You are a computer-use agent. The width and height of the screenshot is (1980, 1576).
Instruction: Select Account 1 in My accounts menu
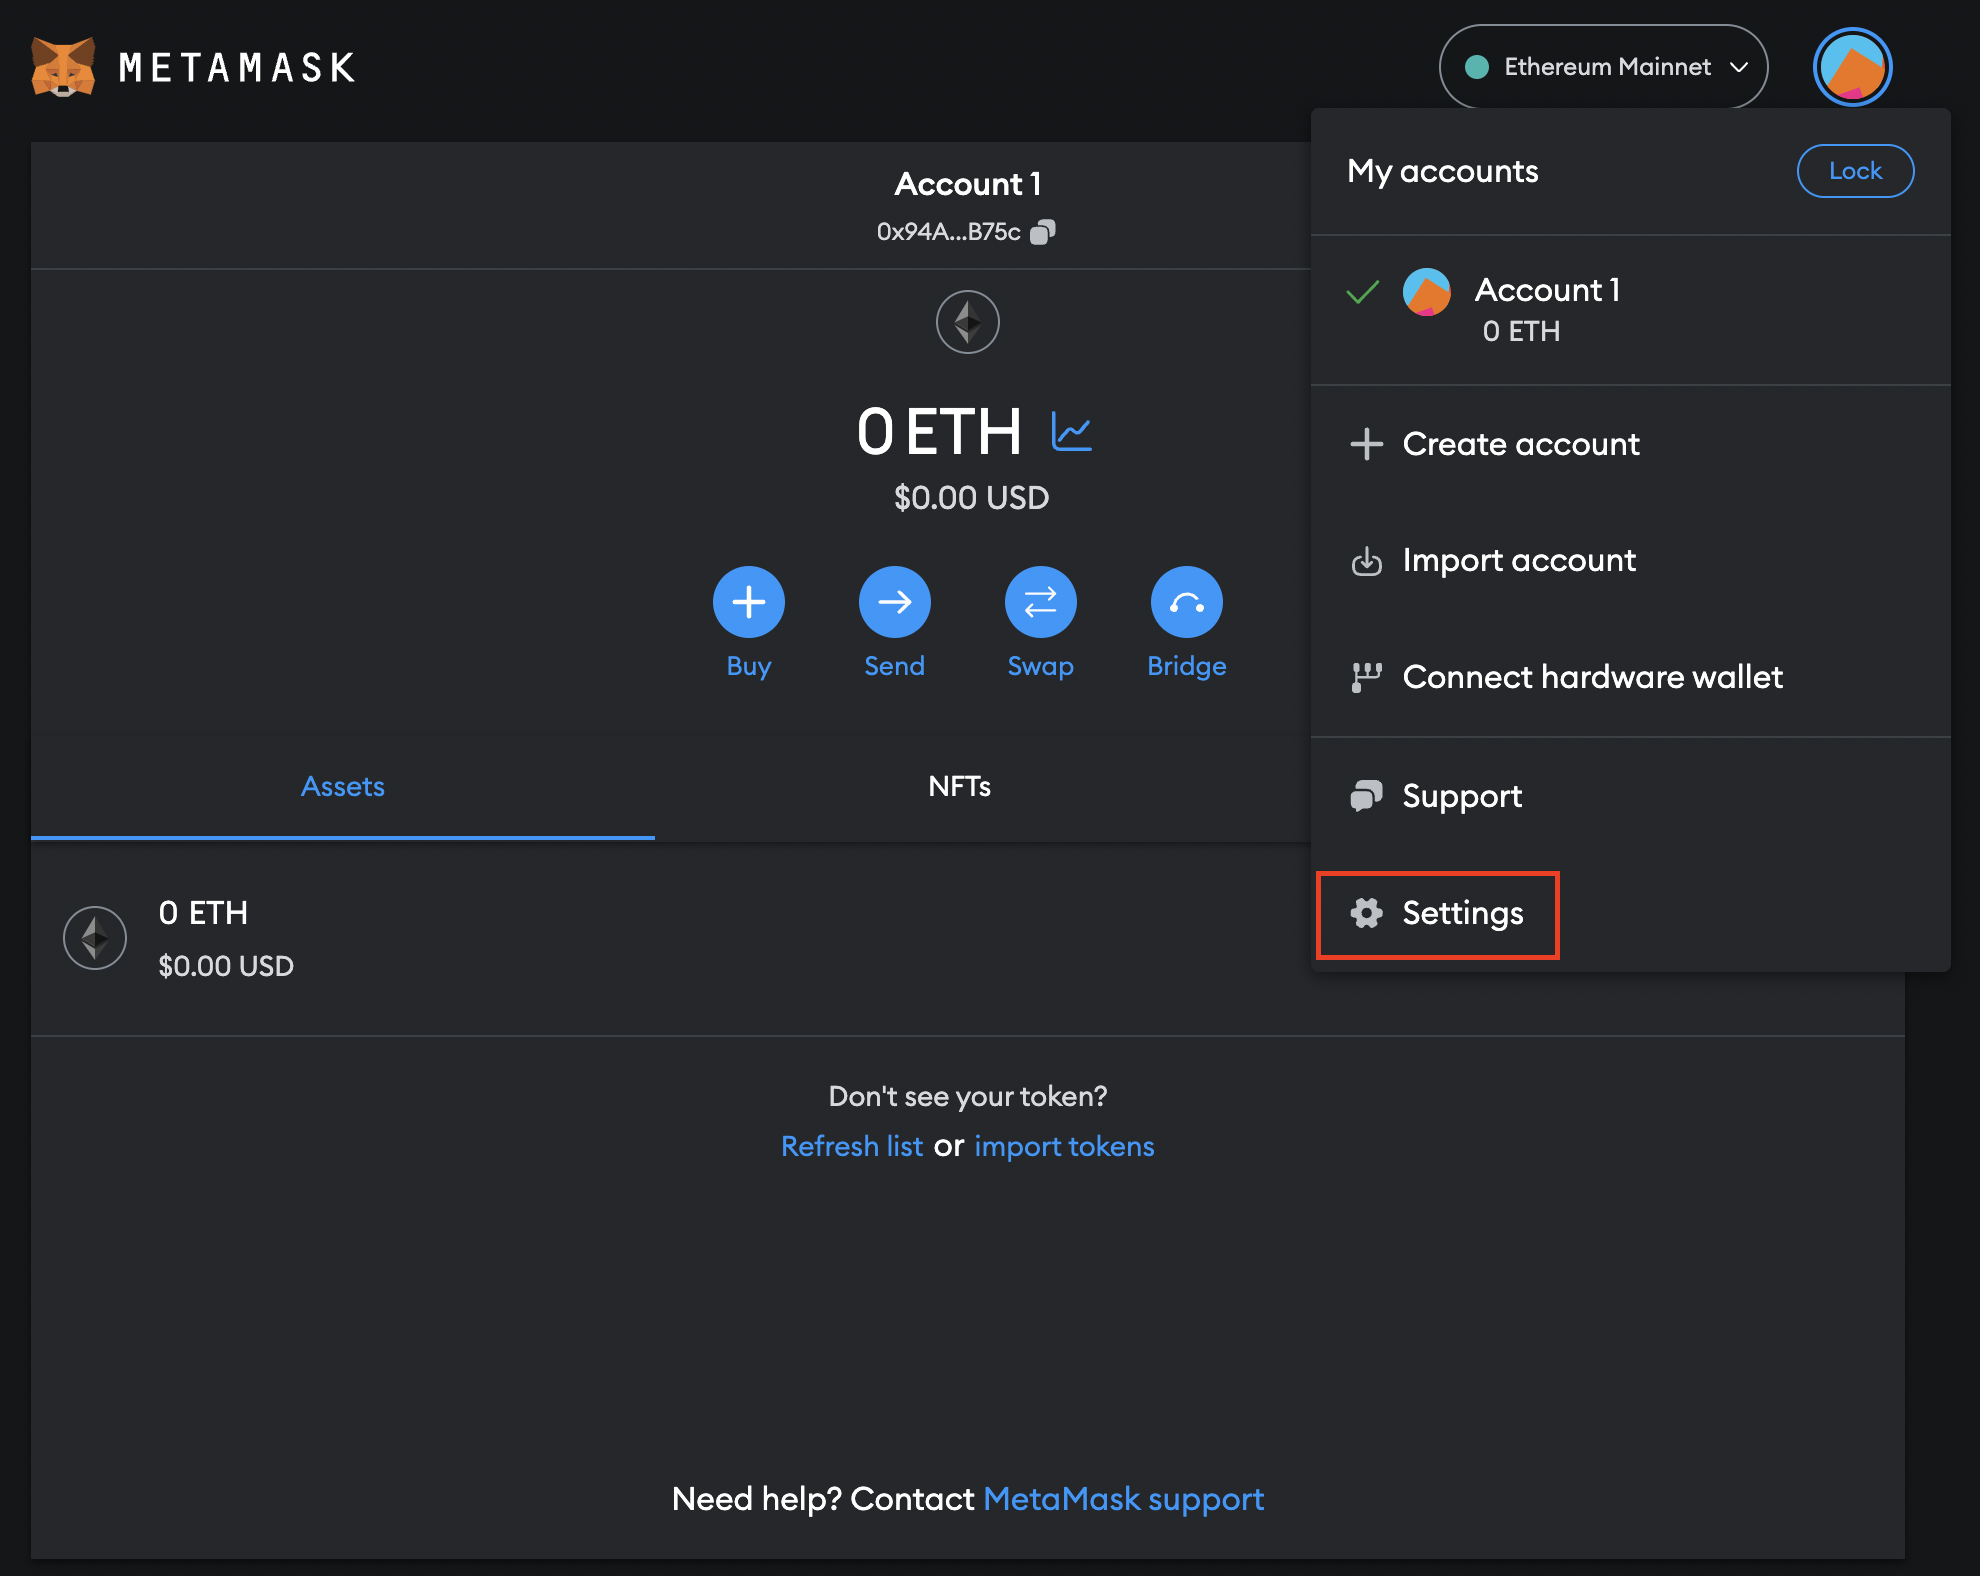pos(1631,310)
